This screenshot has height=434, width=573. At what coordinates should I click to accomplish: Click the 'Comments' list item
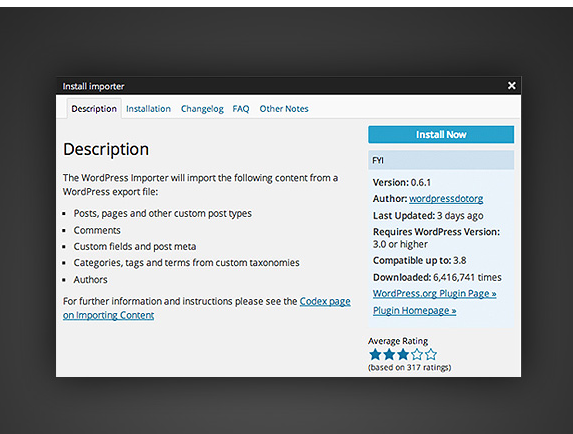tap(97, 230)
